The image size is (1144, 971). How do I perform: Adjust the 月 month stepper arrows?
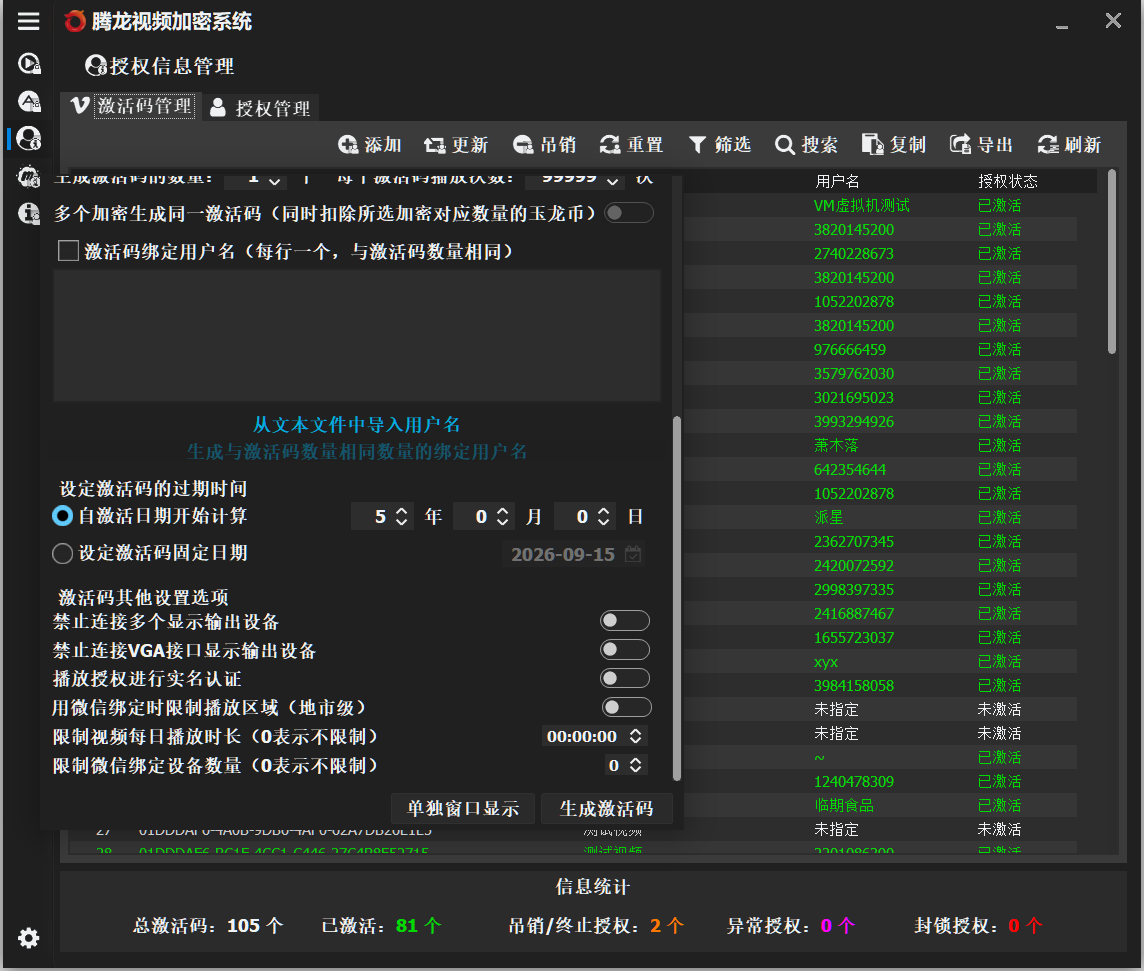click(x=502, y=517)
